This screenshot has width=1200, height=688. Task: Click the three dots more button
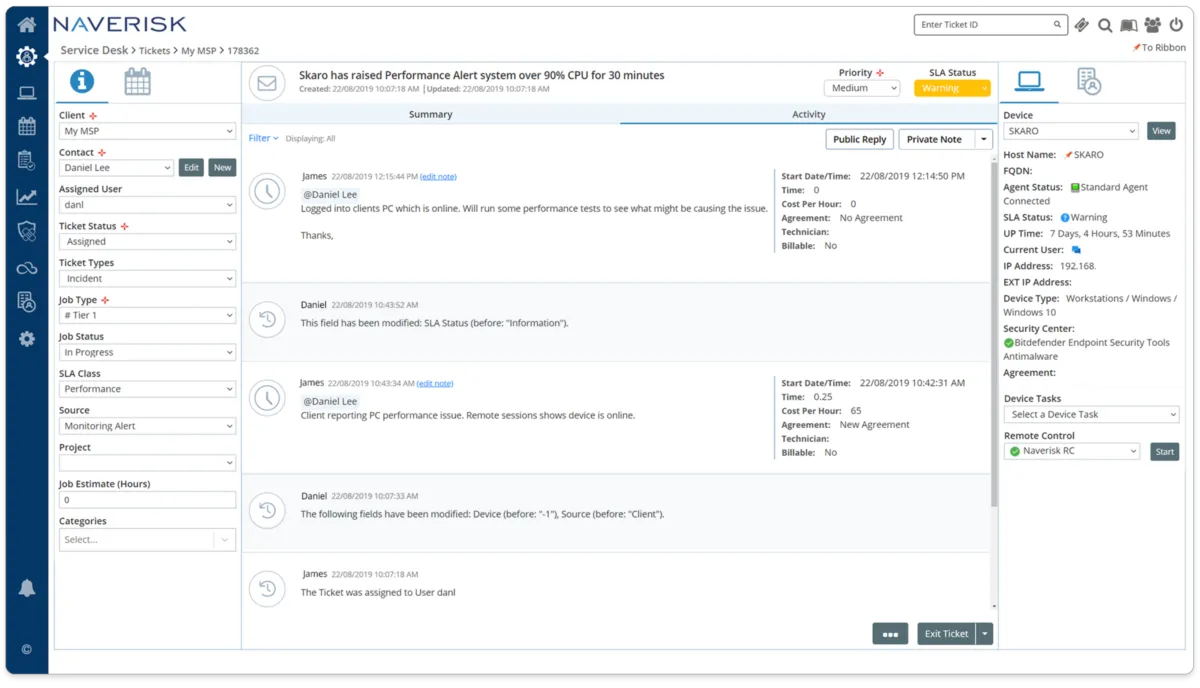pos(890,634)
